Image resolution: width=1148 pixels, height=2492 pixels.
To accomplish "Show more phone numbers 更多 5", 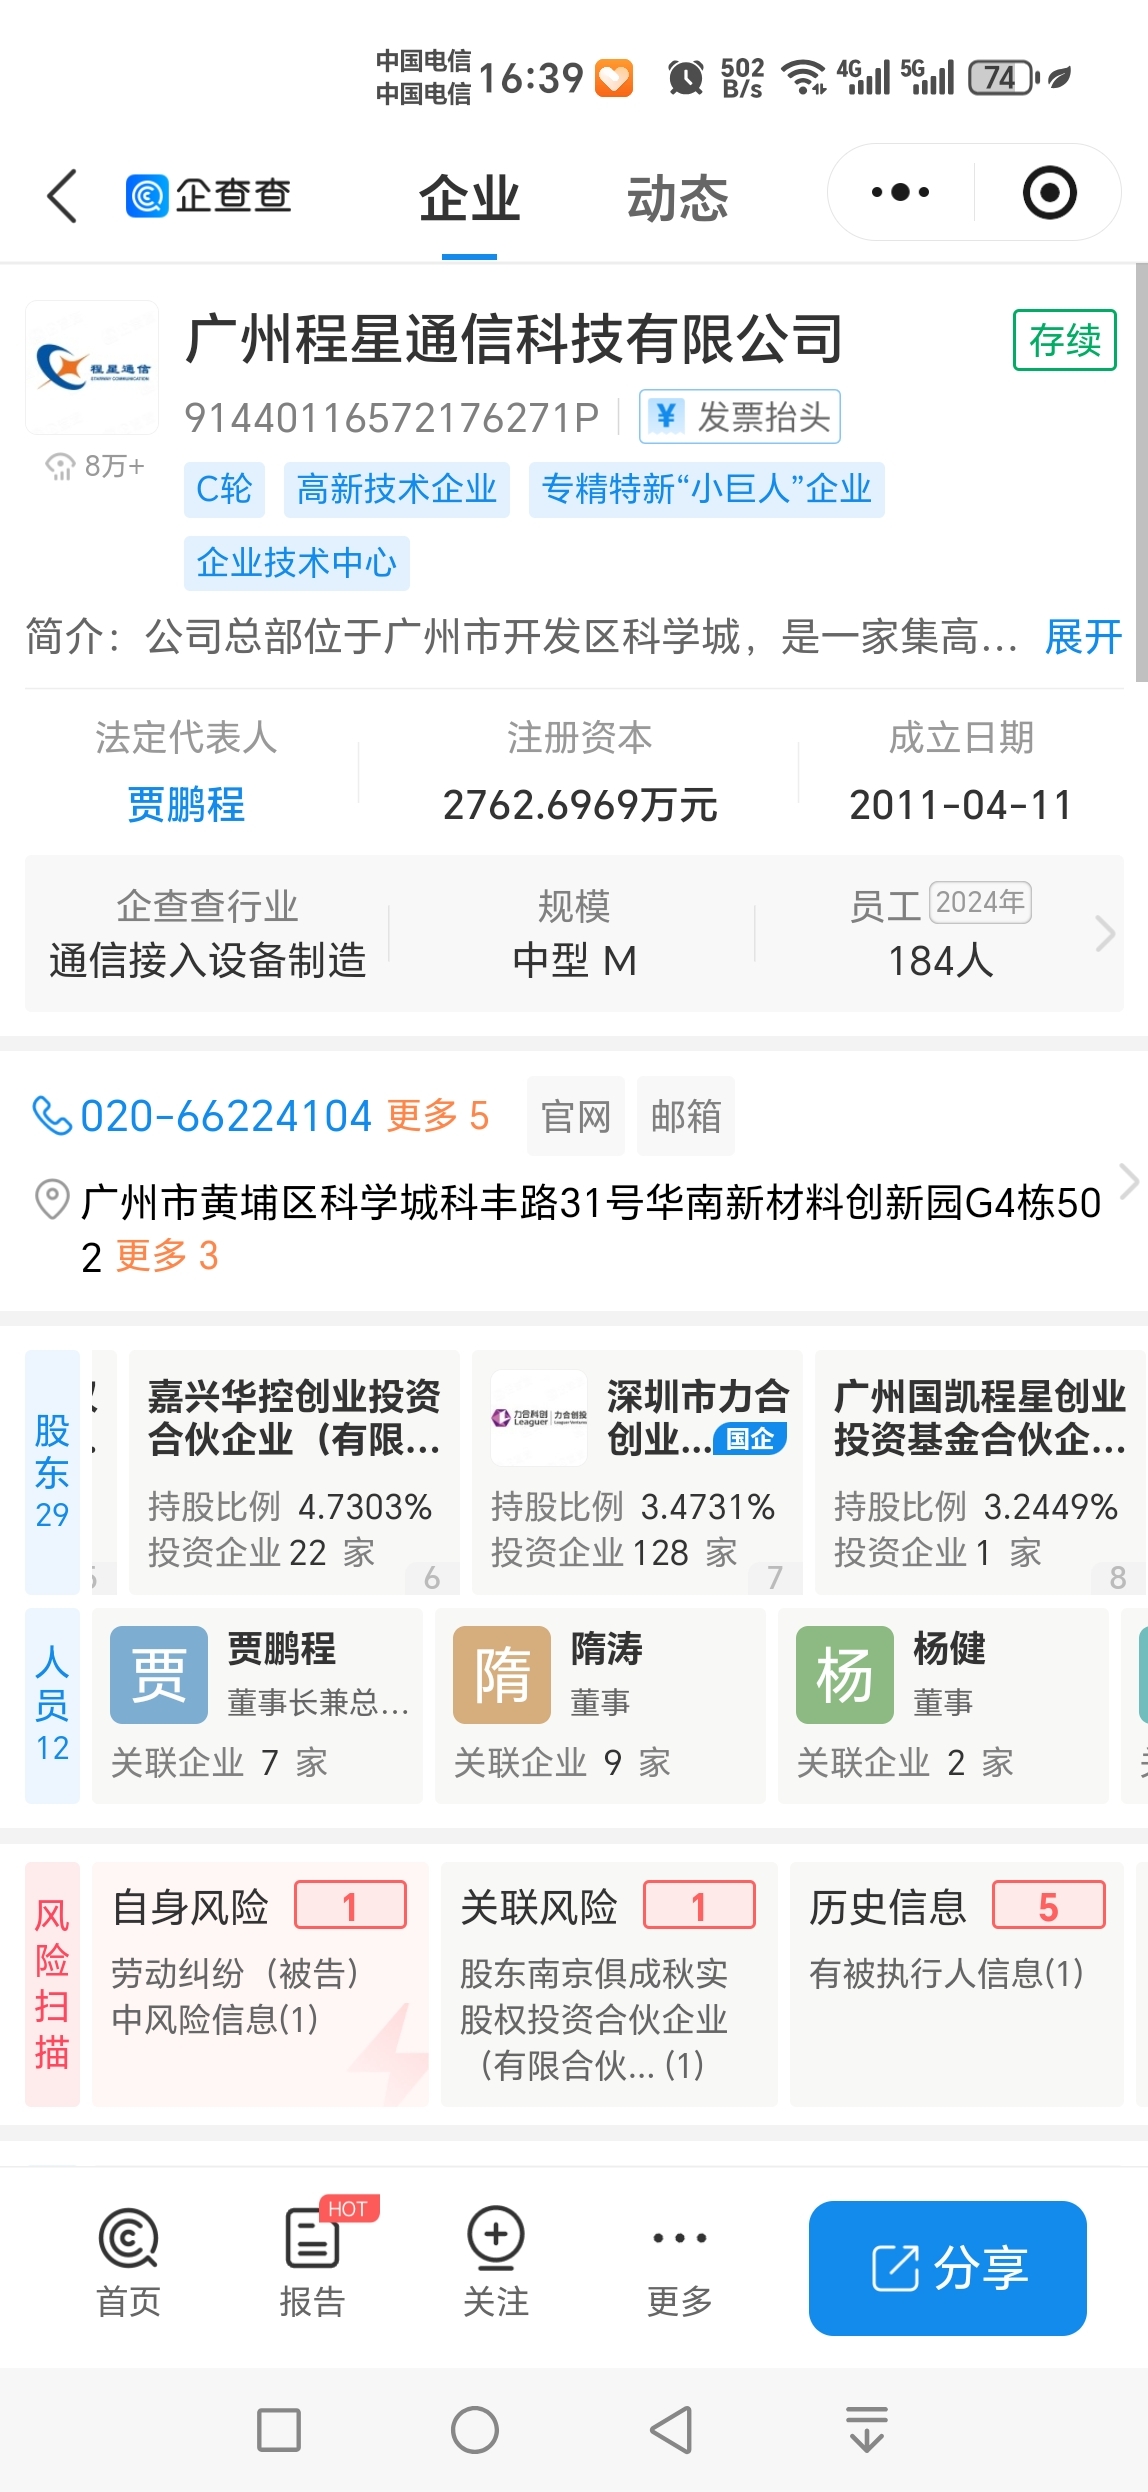I will coord(438,1115).
